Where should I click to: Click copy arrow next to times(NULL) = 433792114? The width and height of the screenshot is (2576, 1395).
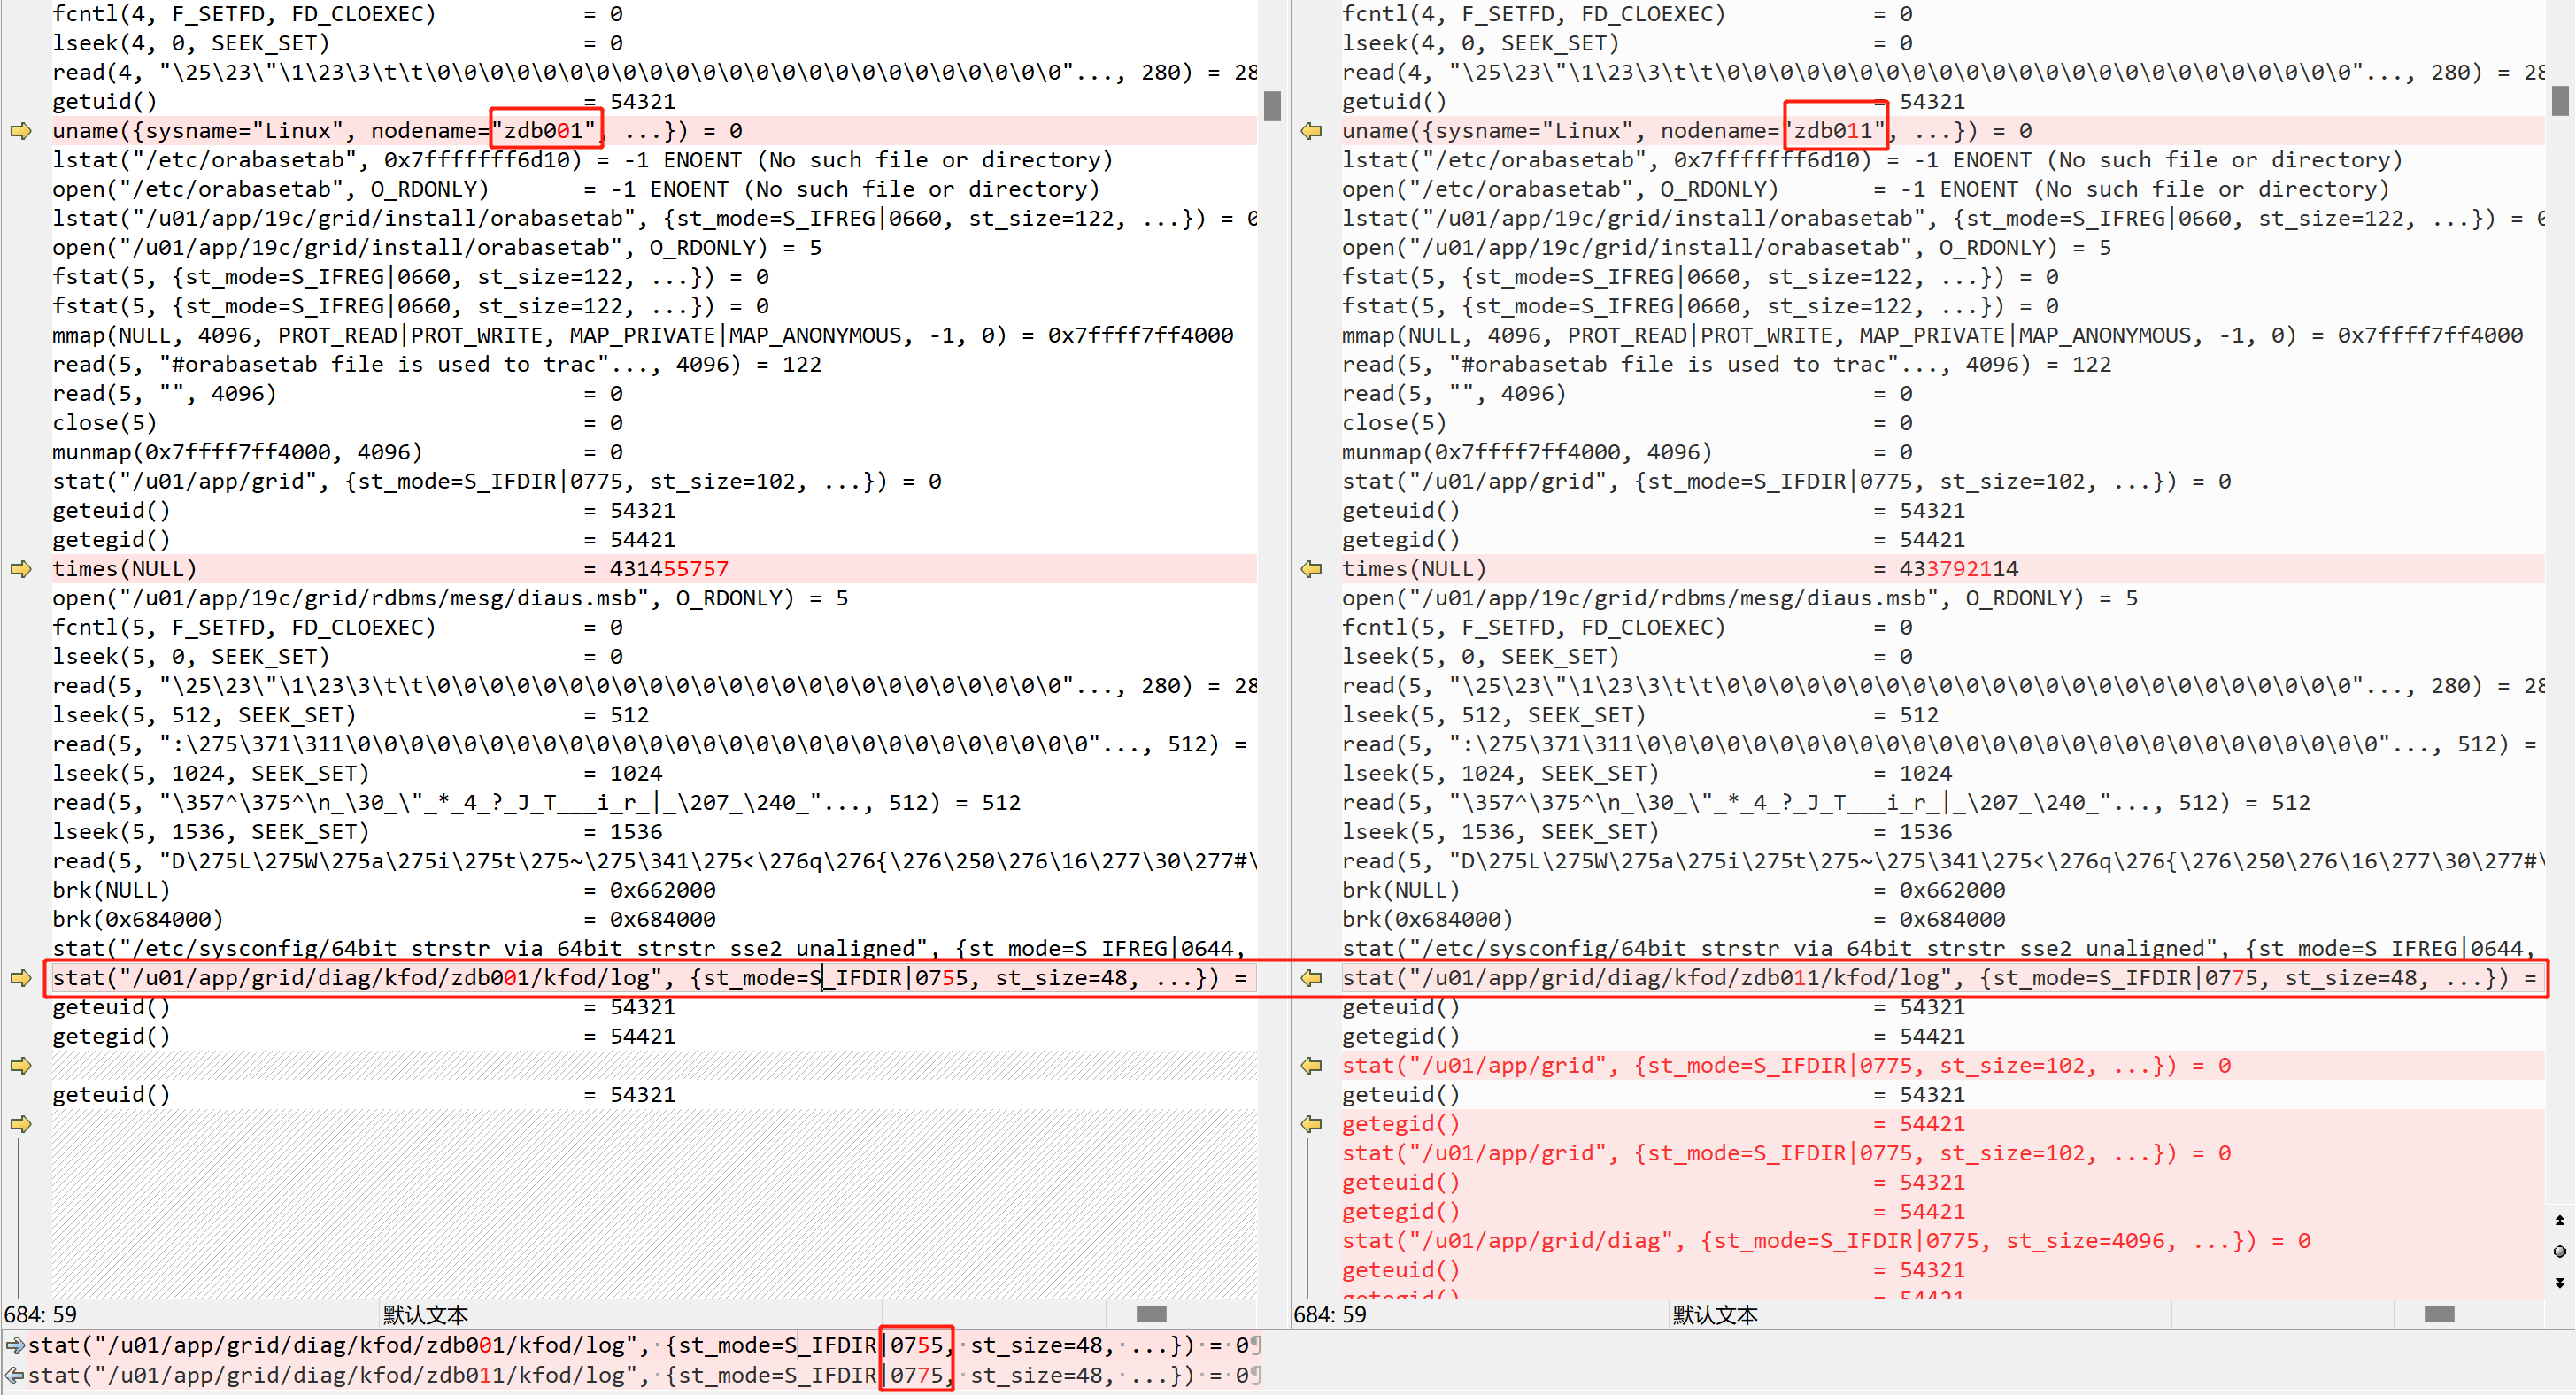click(1311, 569)
